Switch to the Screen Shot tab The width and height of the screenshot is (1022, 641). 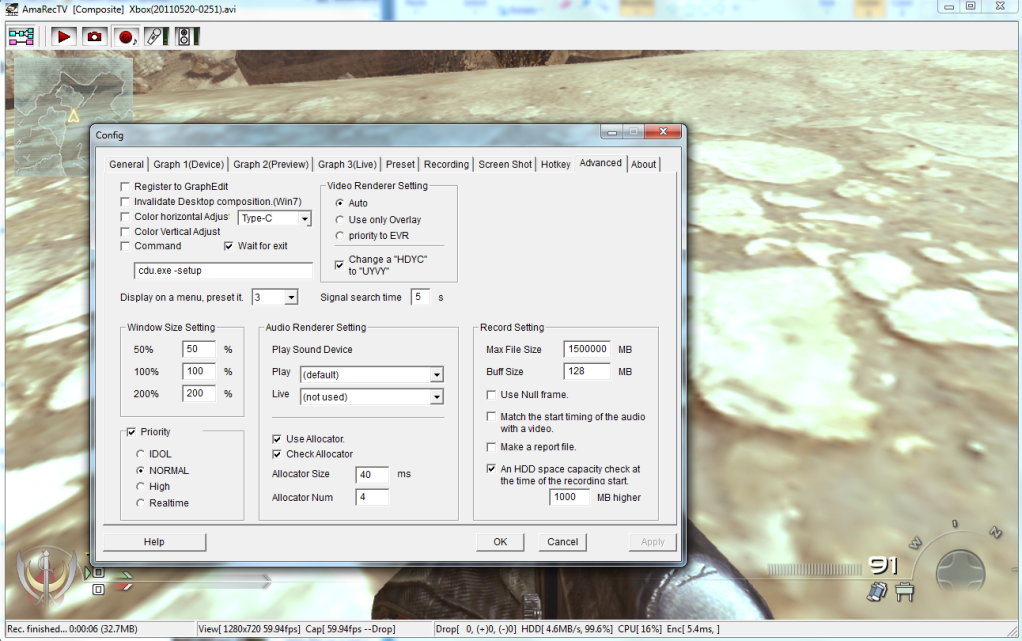(505, 164)
